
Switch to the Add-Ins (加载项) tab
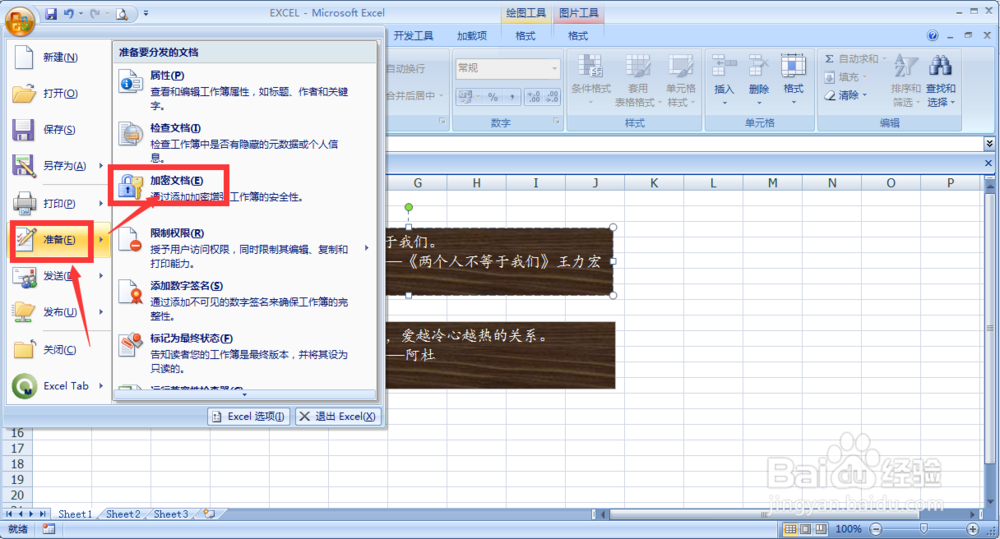coord(472,36)
